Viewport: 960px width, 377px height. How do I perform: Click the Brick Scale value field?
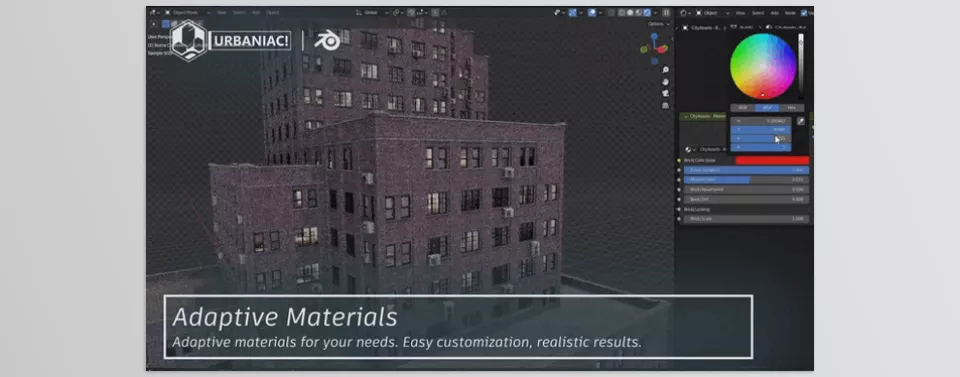(746, 219)
